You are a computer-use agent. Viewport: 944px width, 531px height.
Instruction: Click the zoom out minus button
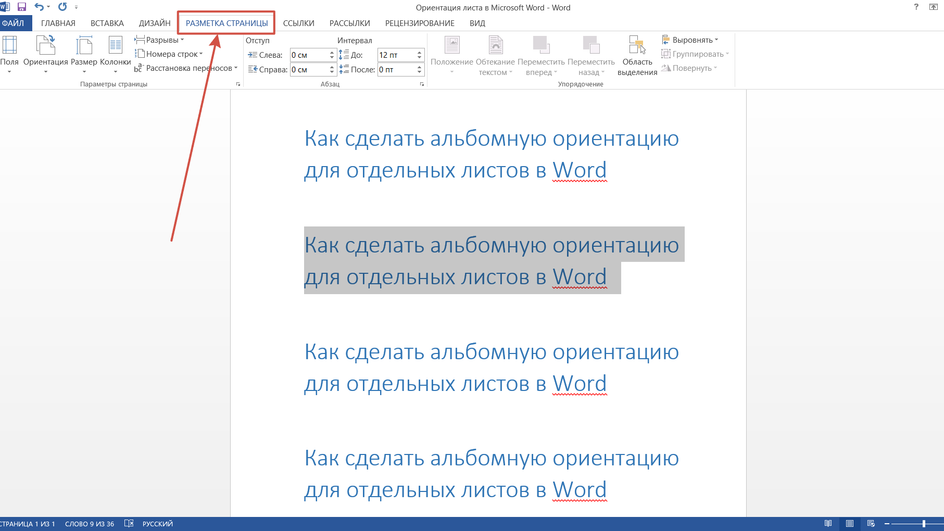tap(887, 524)
